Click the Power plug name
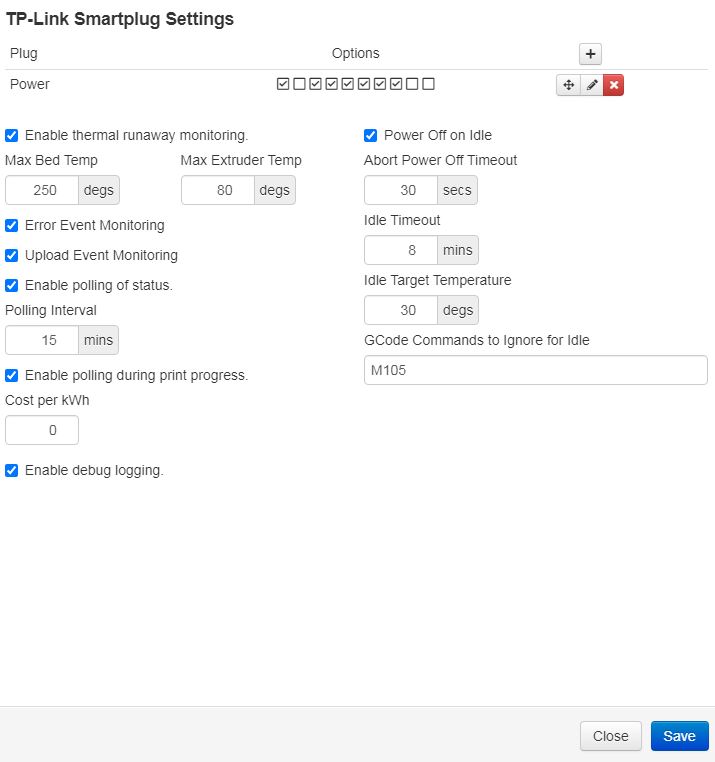Viewport: 715px width, 762px height. click(x=30, y=85)
